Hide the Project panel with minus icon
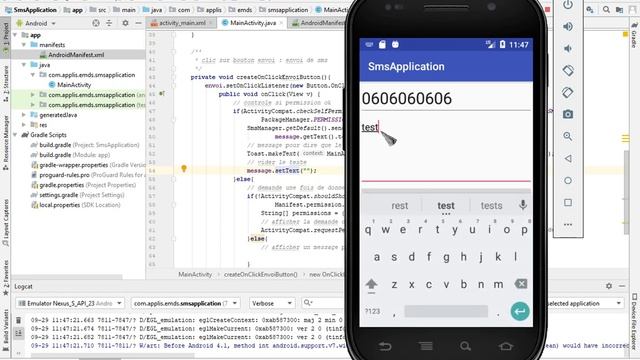This screenshot has height=360, width=640. (x=138, y=23)
